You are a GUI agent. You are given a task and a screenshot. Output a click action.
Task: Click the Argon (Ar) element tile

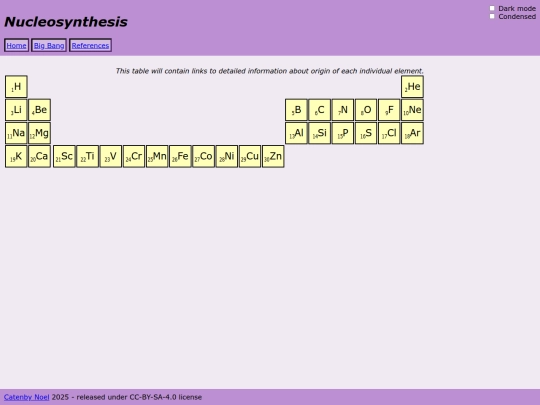(x=412, y=133)
